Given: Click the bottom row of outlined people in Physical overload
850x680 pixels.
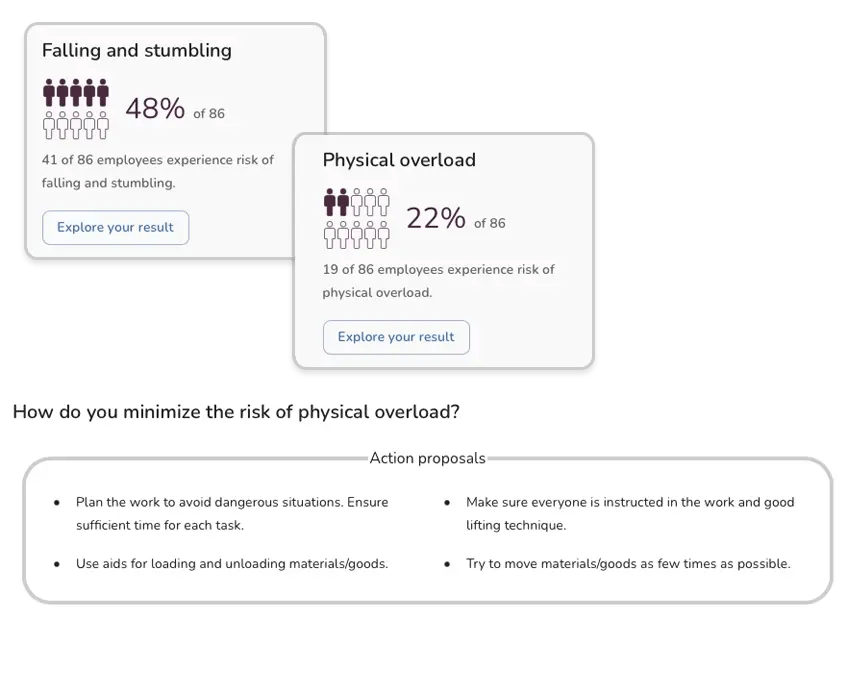Looking at the screenshot, I should [356, 235].
